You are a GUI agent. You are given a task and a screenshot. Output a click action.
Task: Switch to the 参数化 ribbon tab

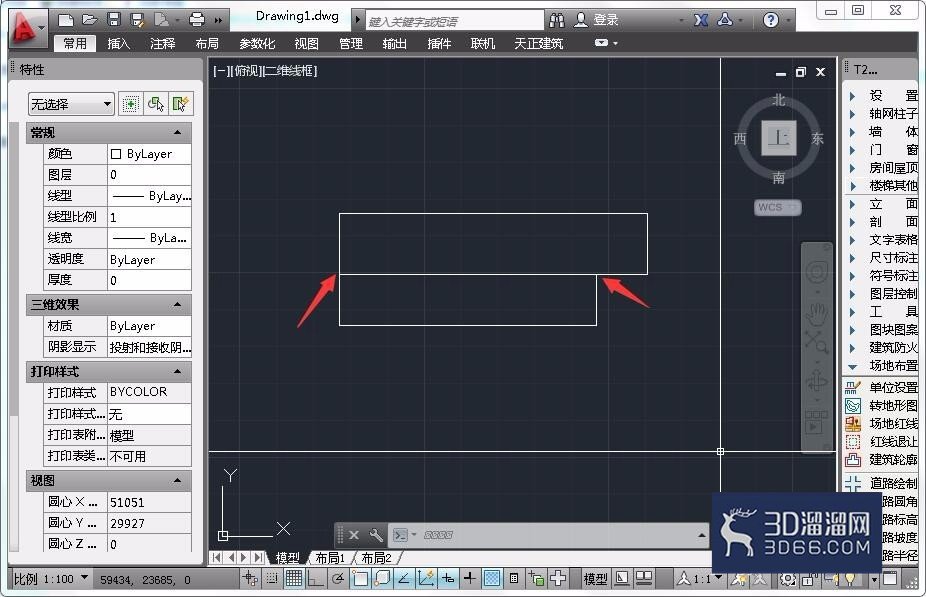tap(257, 44)
